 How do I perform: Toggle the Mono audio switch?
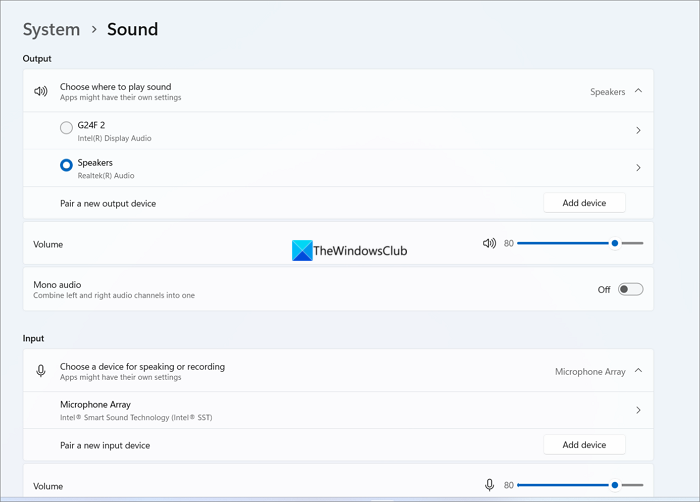tap(630, 290)
